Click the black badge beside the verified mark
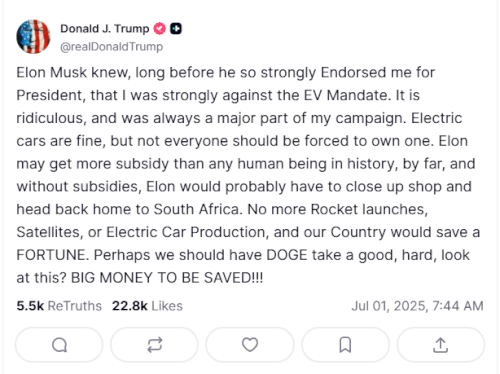 click(x=176, y=29)
